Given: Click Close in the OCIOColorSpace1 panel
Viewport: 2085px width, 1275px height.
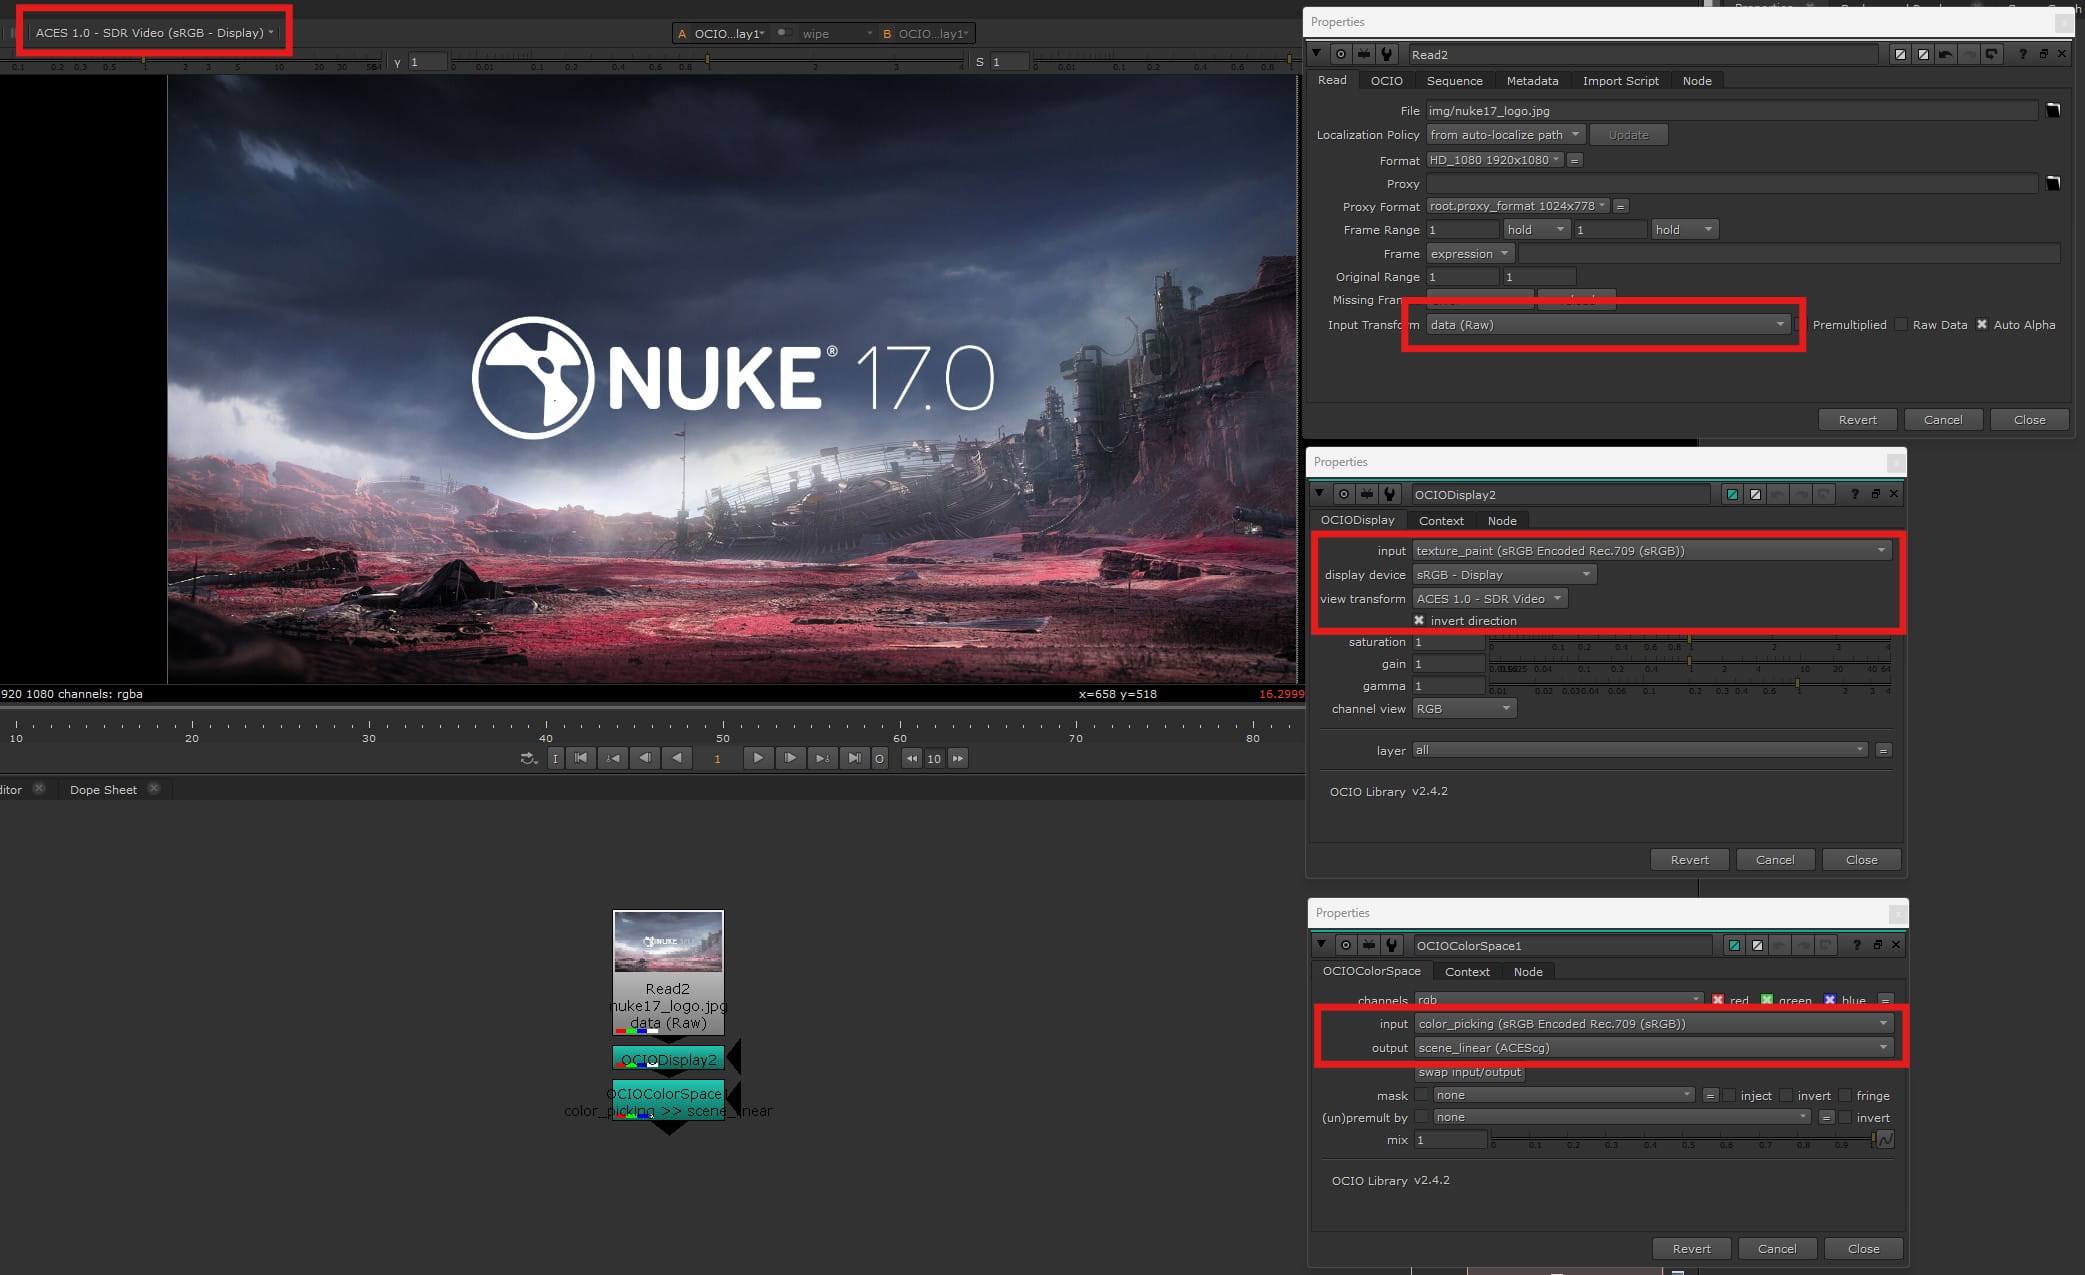Looking at the screenshot, I should [x=1863, y=1249].
